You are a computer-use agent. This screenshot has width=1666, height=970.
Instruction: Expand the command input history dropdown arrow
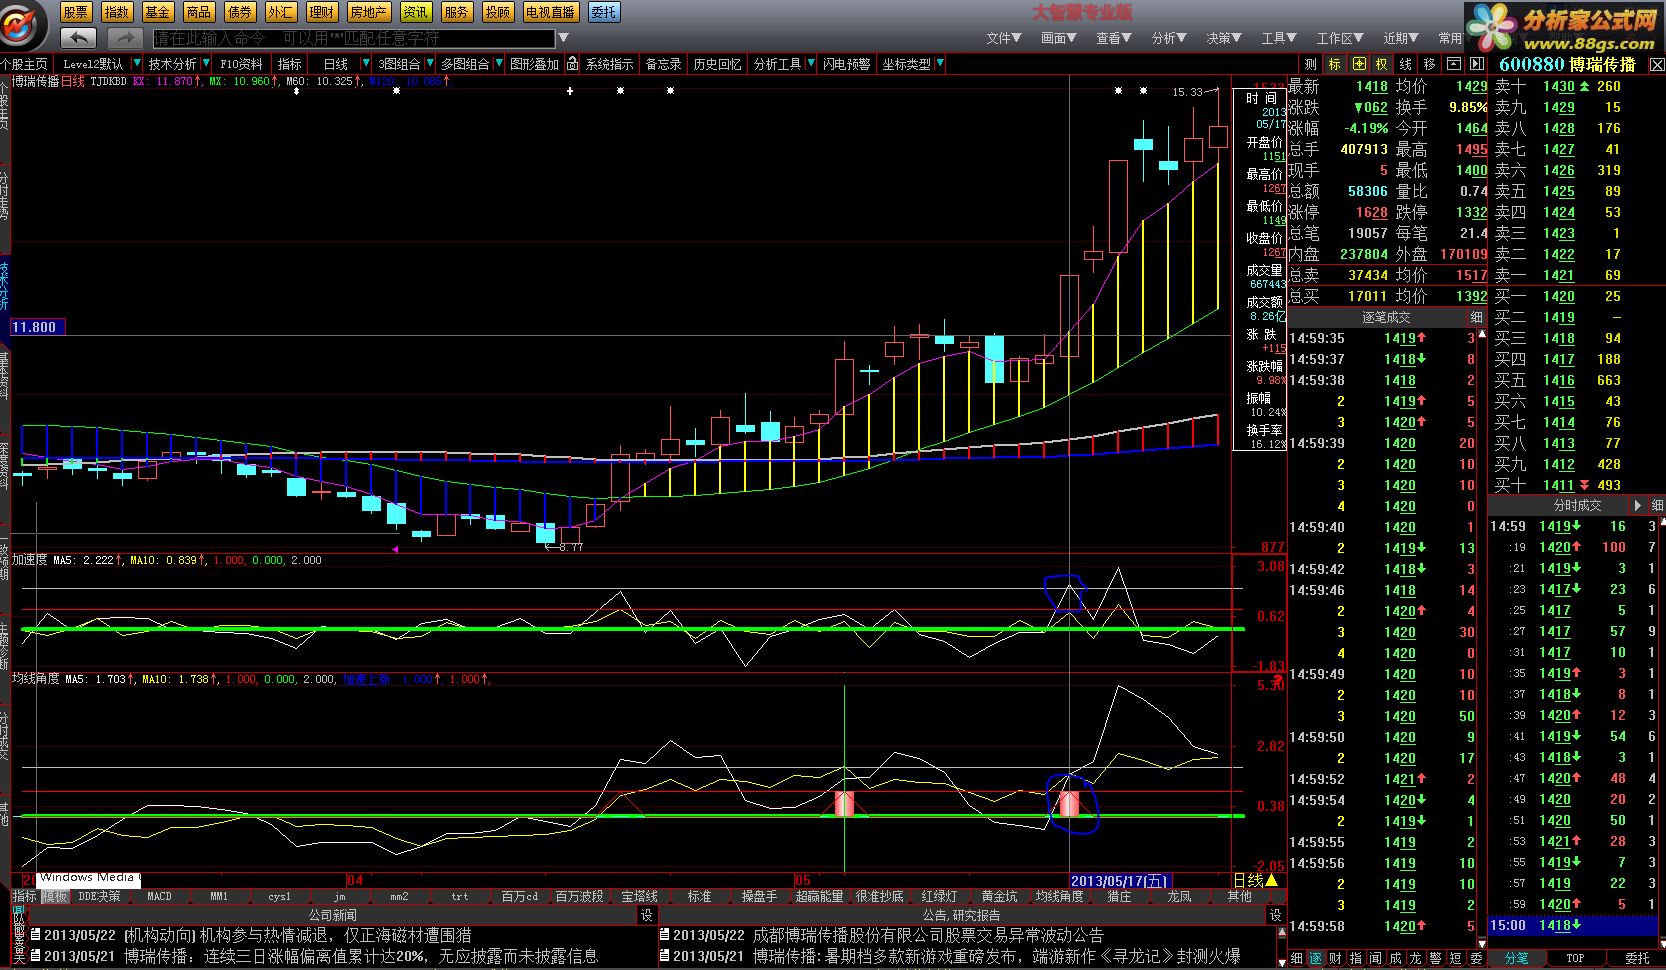click(x=564, y=38)
